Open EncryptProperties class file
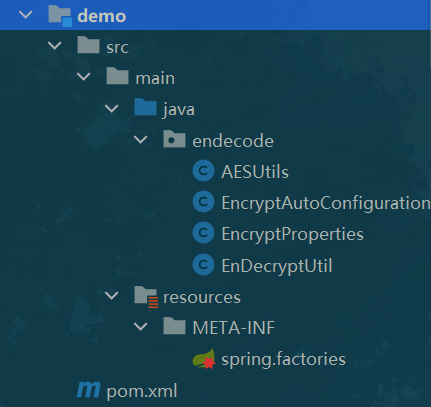 click(293, 234)
